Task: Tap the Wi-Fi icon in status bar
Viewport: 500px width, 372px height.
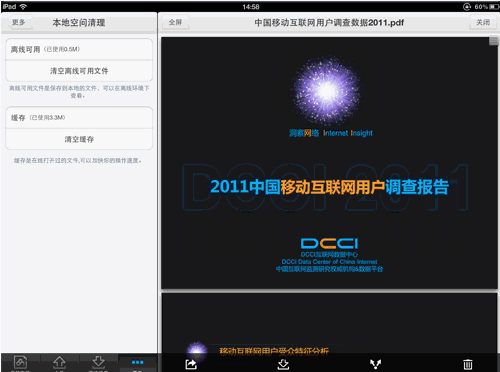Action: [23, 7]
